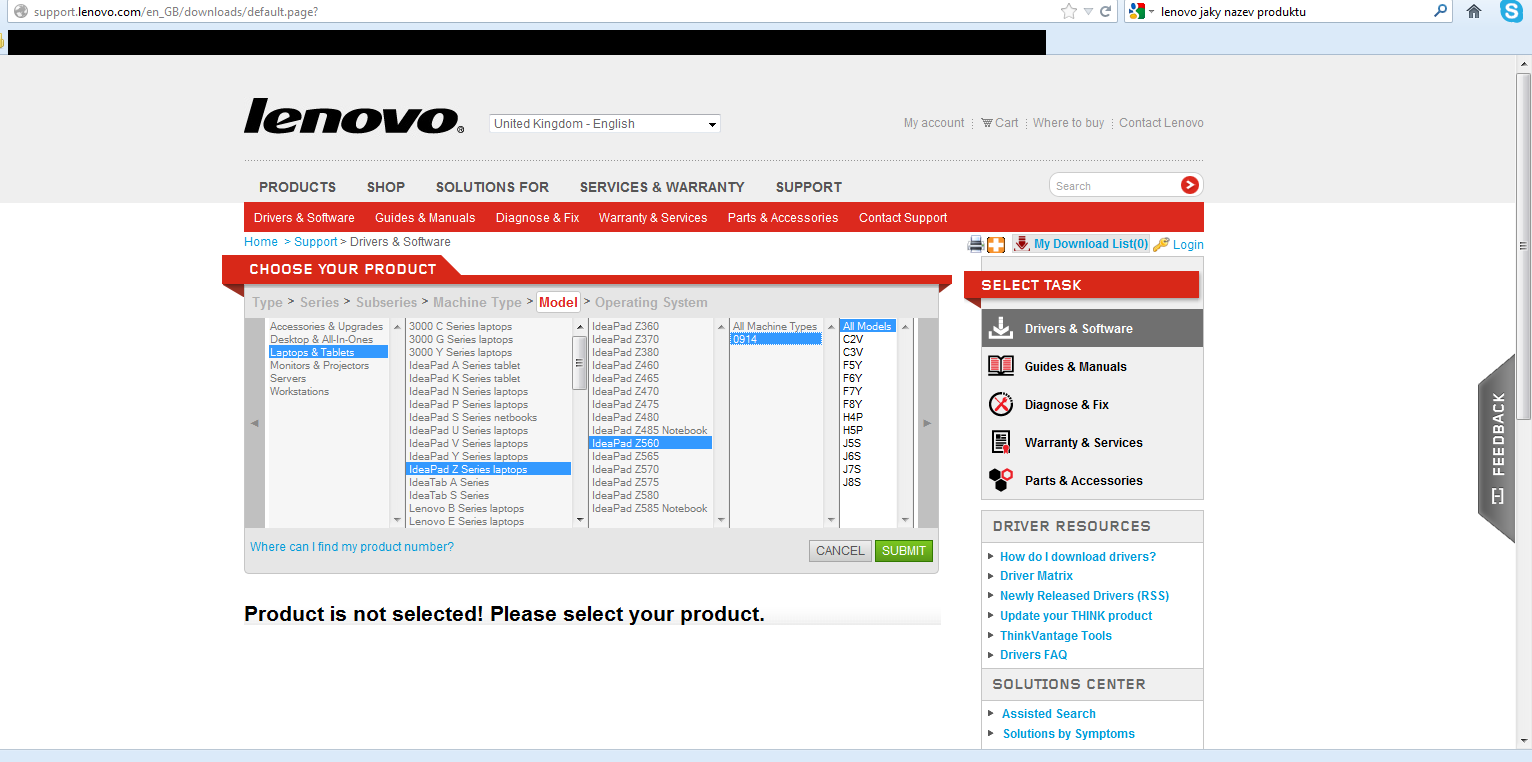Click the Series list scroll down arrow
Viewport: 1532px width, 762px height.
point(579,520)
